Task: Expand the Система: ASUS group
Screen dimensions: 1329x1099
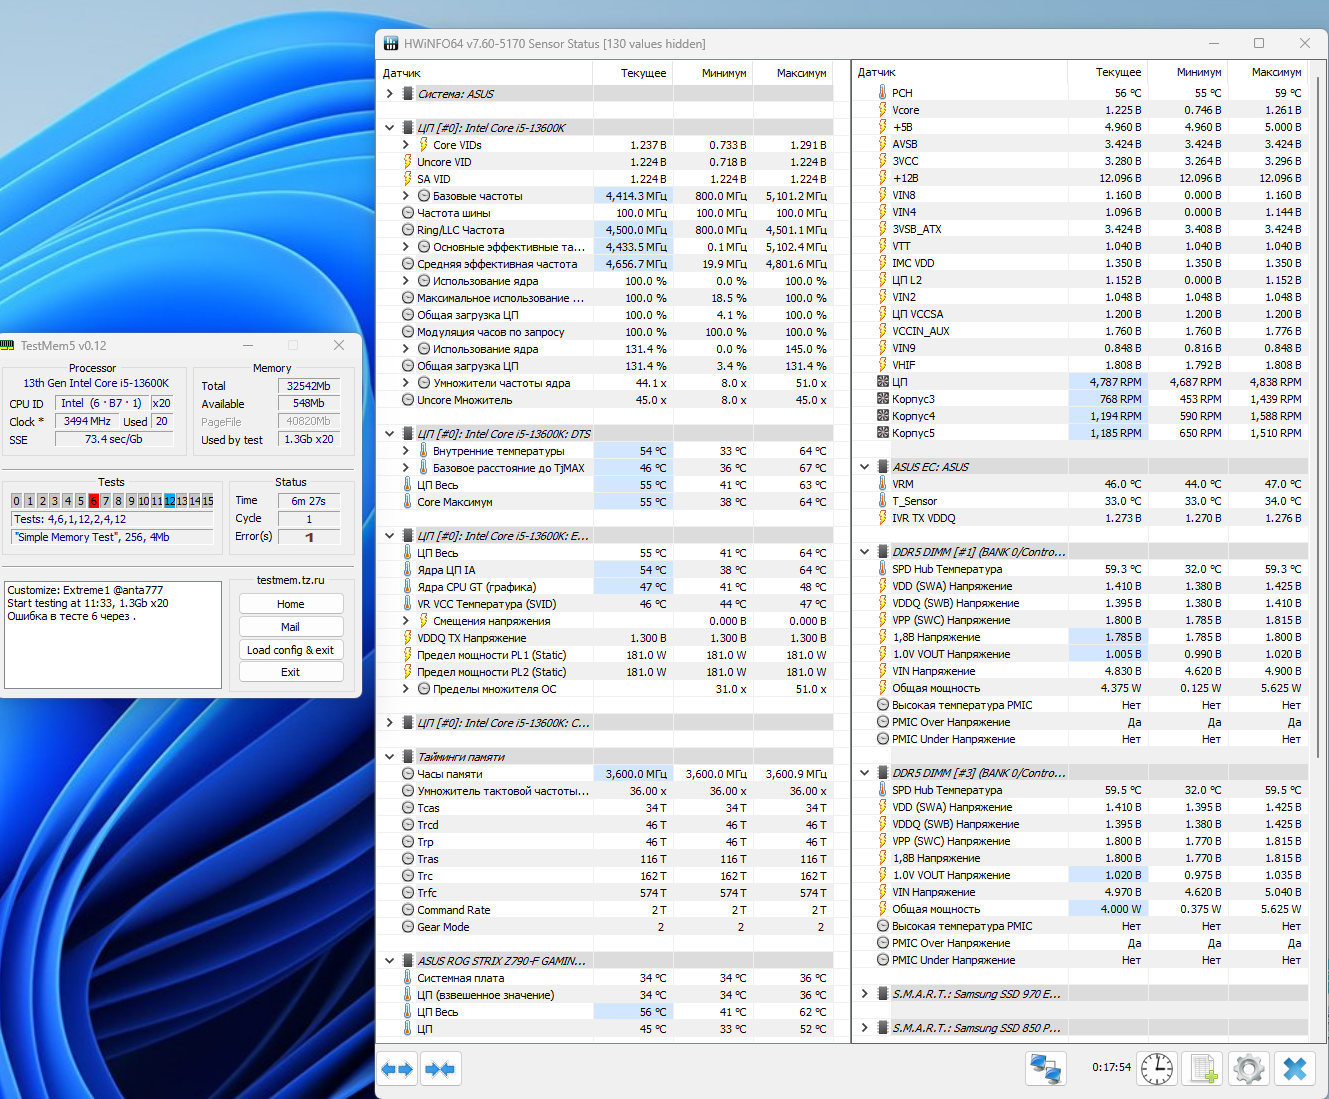Action: pyautogui.click(x=389, y=94)
